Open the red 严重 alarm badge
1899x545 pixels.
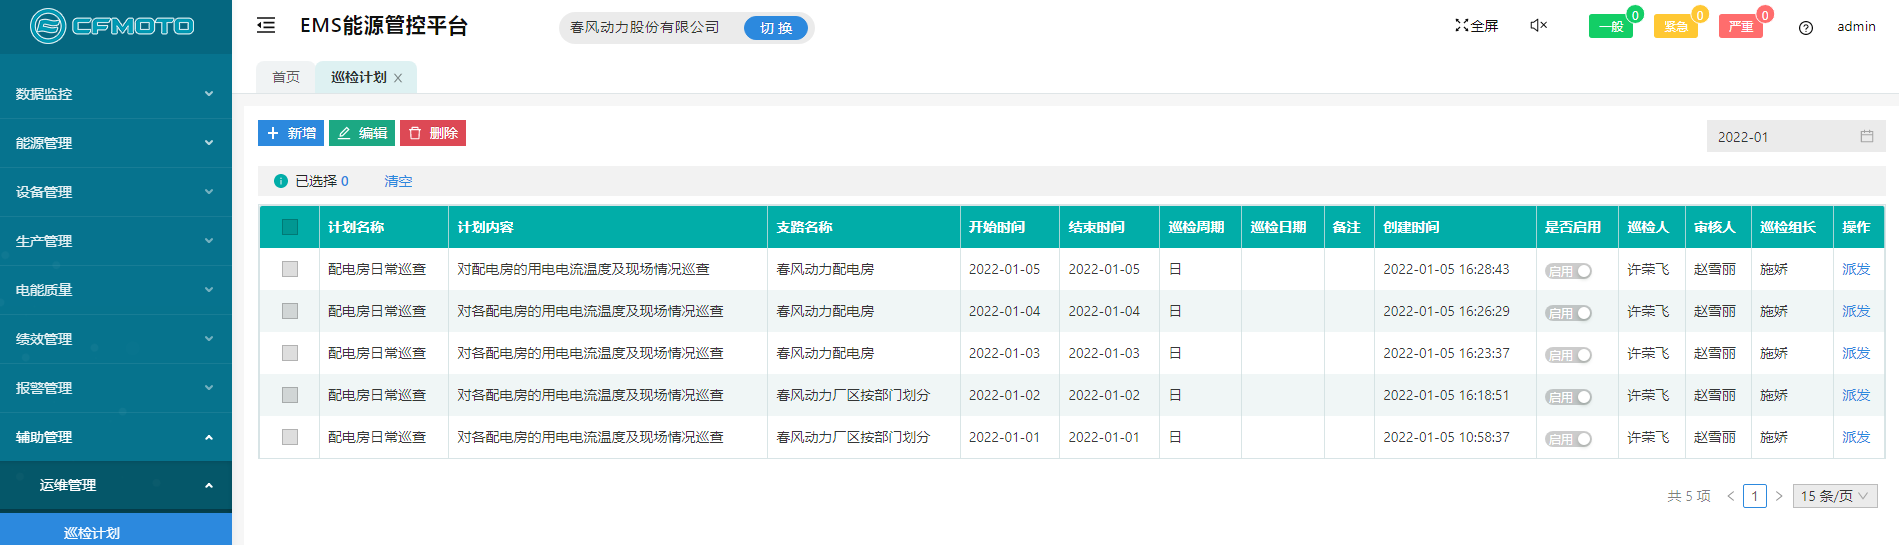click(x=1740, y=27)
